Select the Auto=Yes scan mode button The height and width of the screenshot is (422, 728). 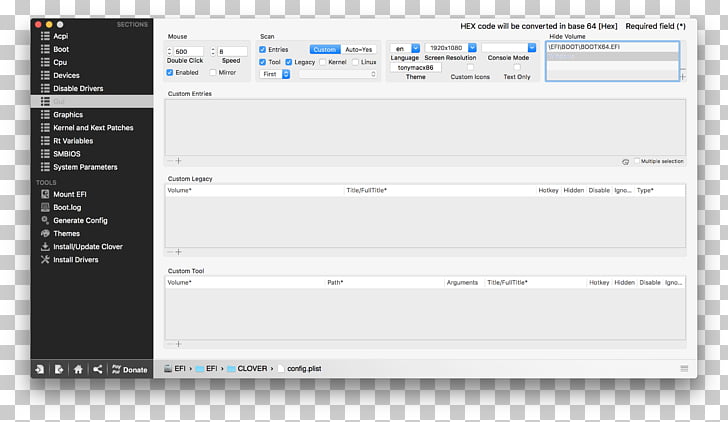tap(358, 49)
